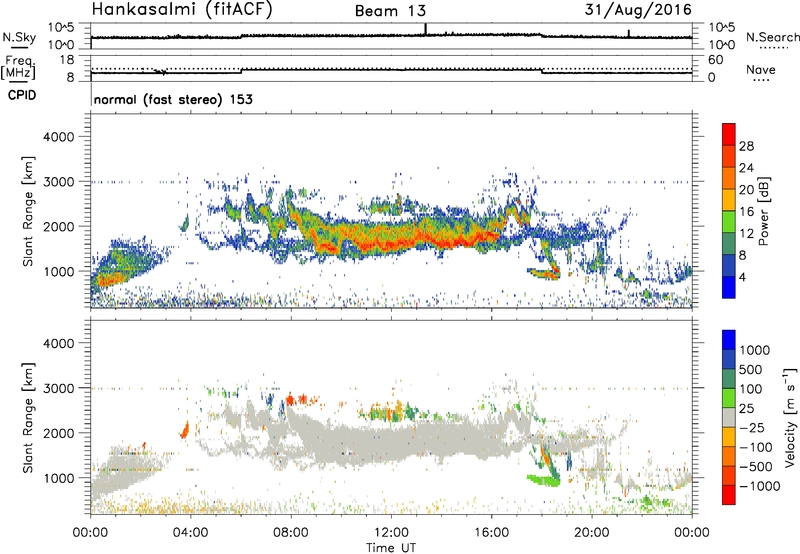
Task: Click the 24 dB colorbar label
Action: coord(746,168)
